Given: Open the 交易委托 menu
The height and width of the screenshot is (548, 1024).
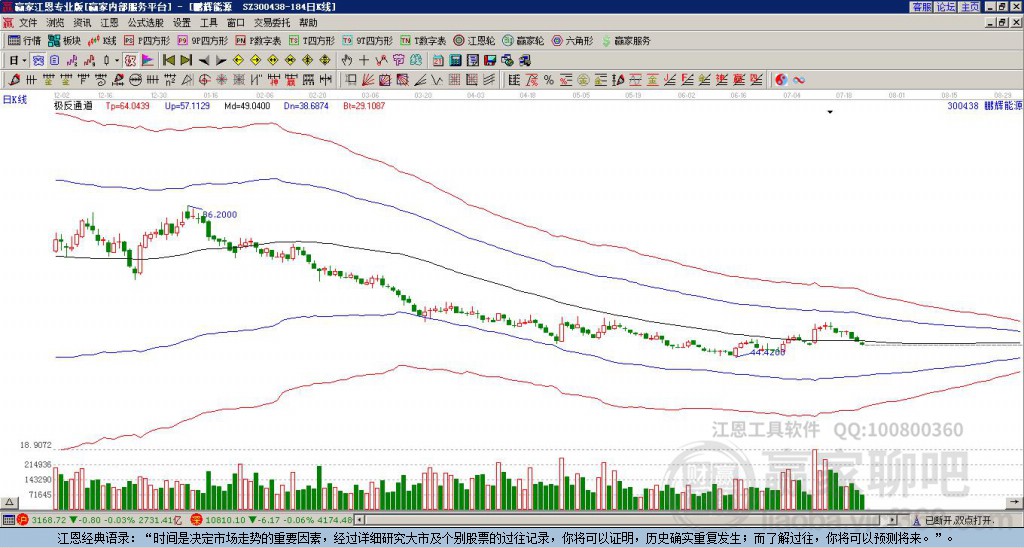Looking at the screenshot, I should 272,23.
